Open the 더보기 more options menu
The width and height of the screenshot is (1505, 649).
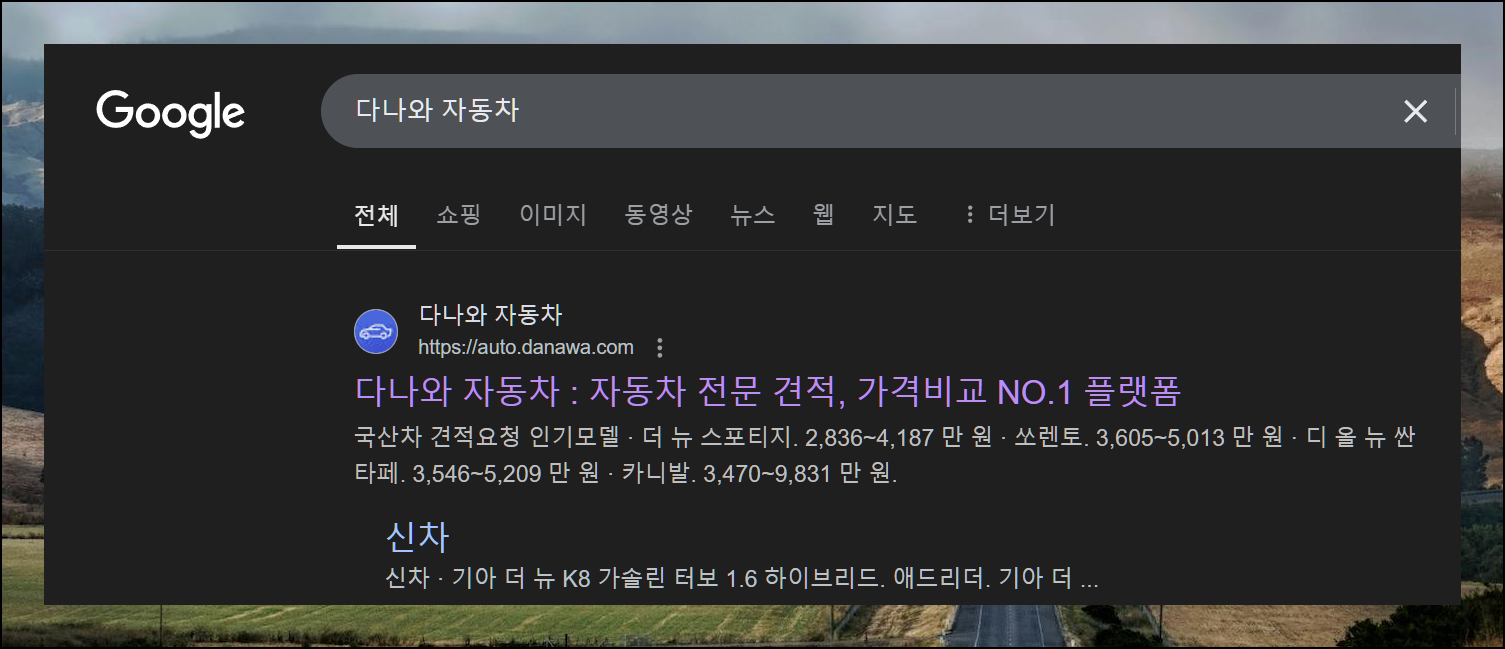[1009, 214]
